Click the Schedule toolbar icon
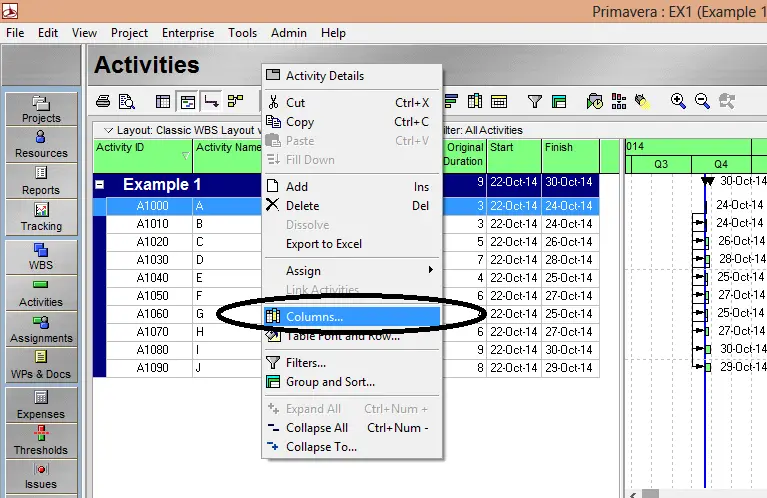 click(595, 101)
